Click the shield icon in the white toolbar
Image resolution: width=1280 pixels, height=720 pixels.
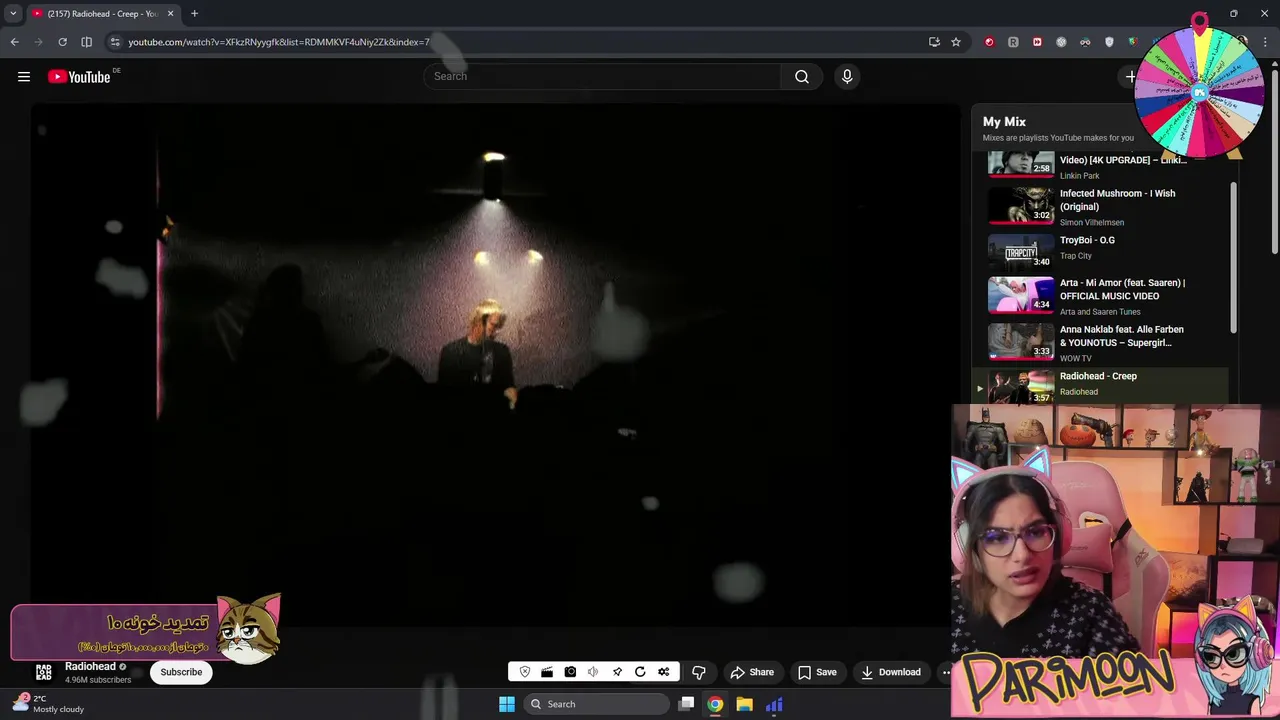(x=524, y=672)
